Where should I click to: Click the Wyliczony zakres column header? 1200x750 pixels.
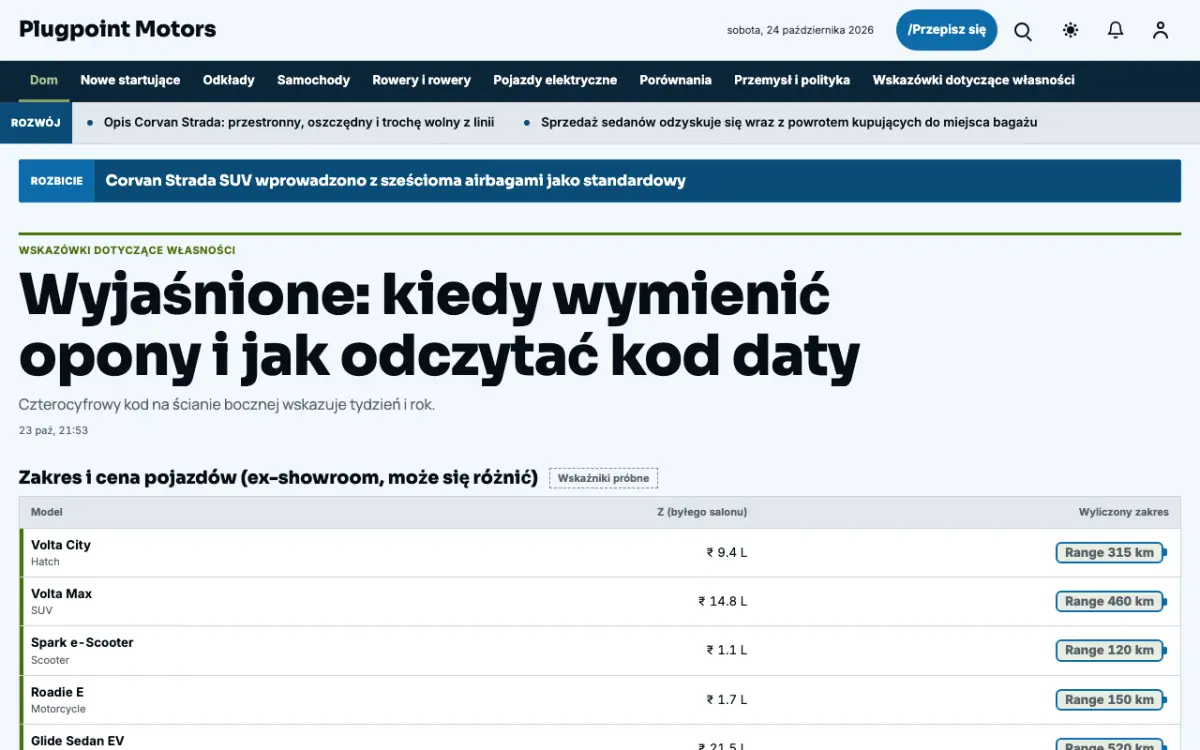point(1124,512)
